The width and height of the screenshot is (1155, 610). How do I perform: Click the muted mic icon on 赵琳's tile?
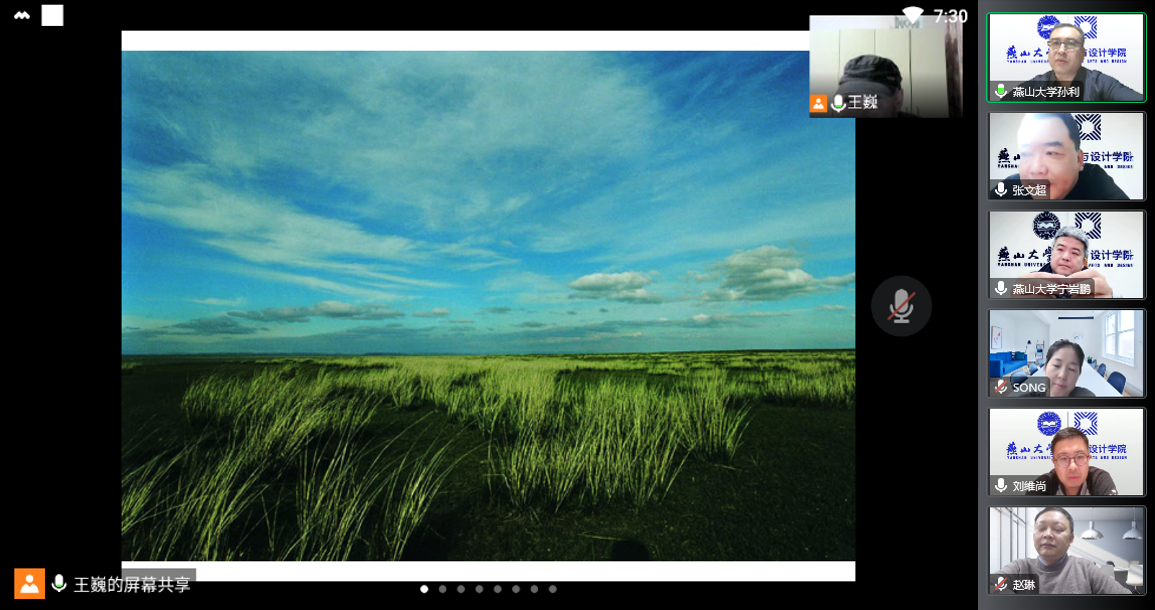1000,584
